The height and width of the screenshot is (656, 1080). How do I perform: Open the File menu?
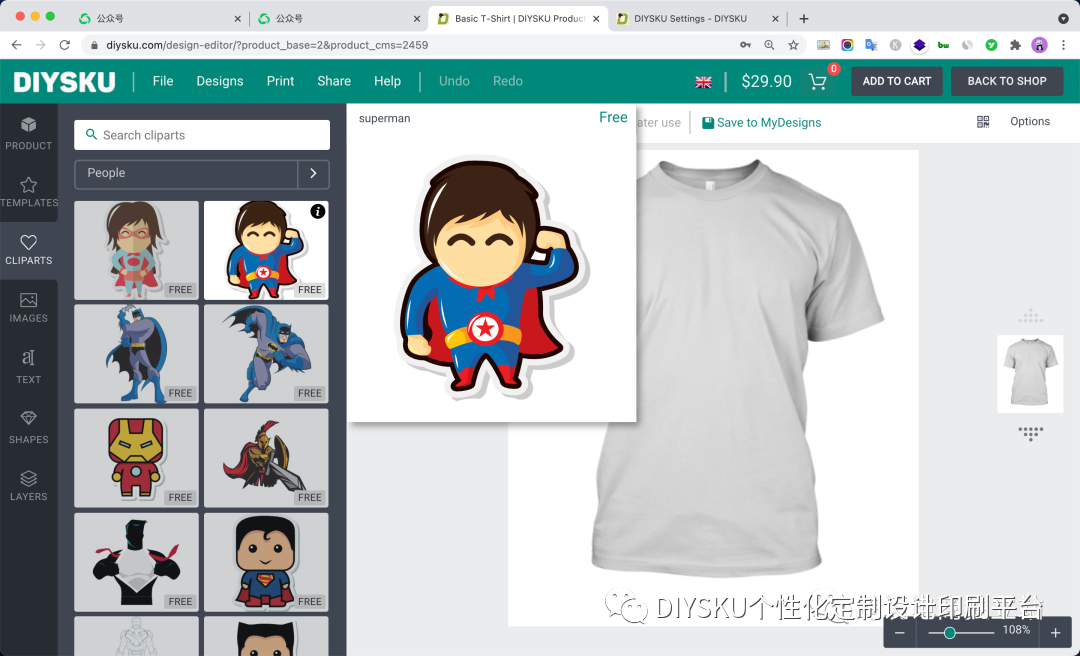(x=163, y=81)
